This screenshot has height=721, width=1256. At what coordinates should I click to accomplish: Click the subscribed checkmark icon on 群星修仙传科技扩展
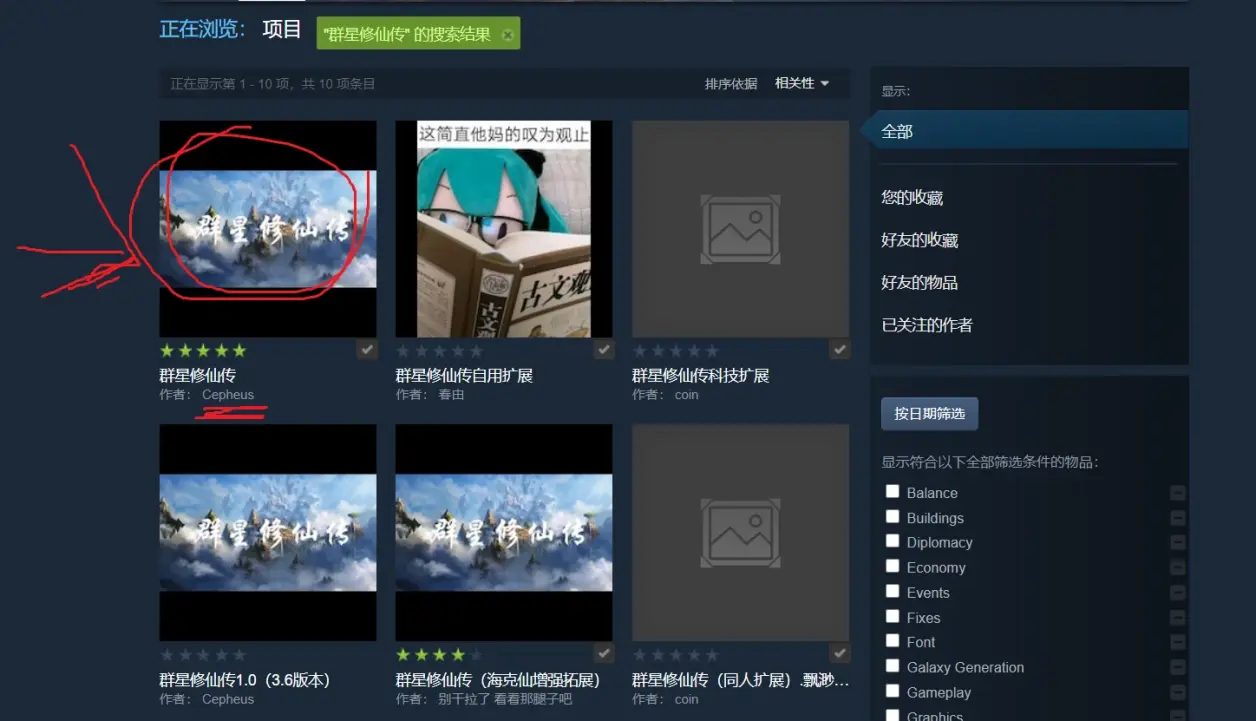click(839, 350)
